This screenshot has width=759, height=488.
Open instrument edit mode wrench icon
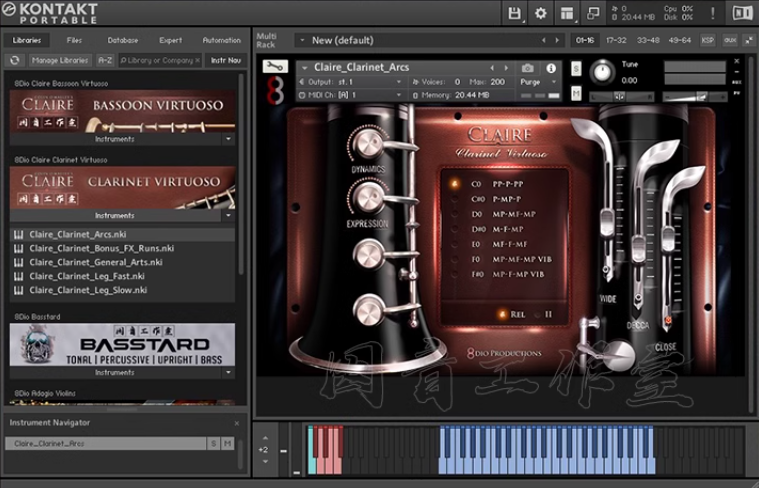275,67
